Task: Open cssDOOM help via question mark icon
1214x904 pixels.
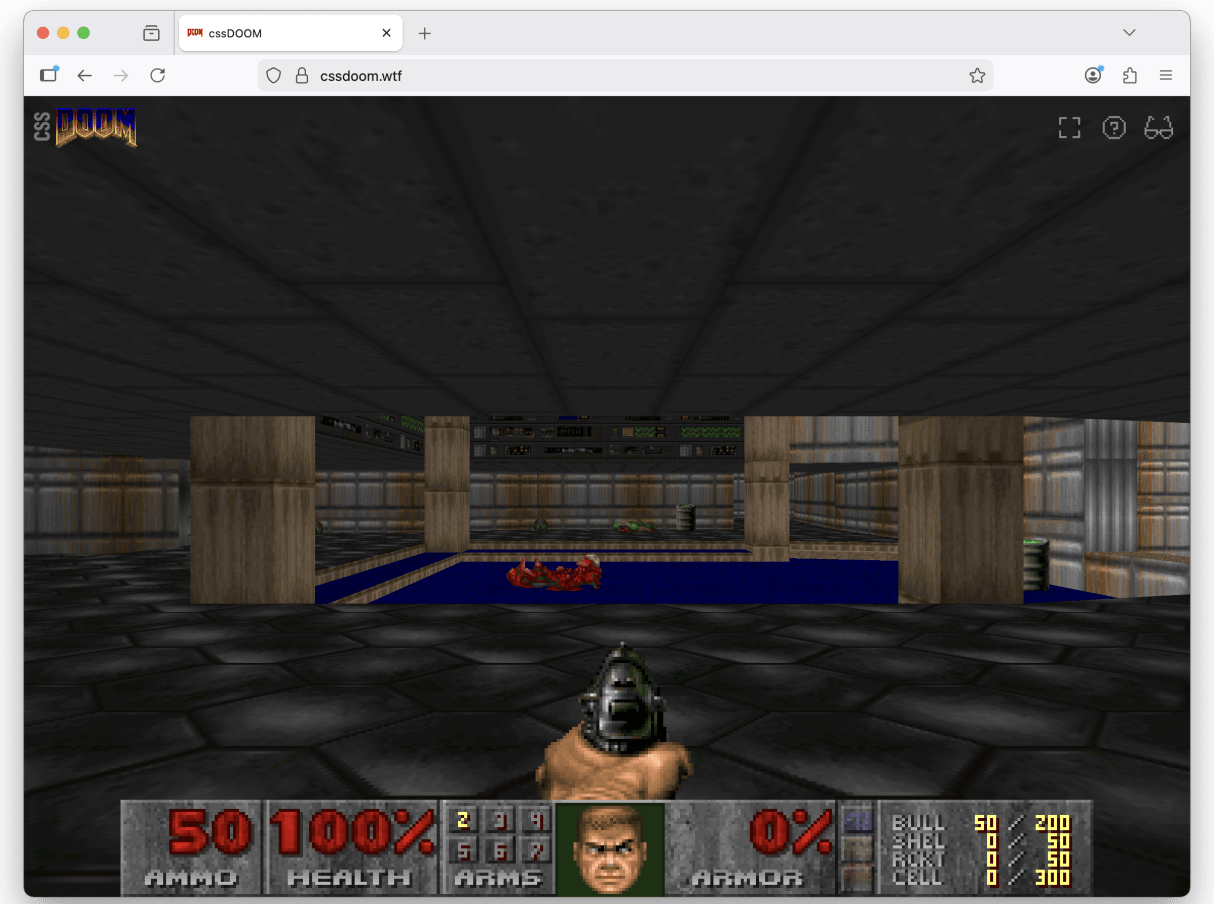Action: coord(1114,127)
